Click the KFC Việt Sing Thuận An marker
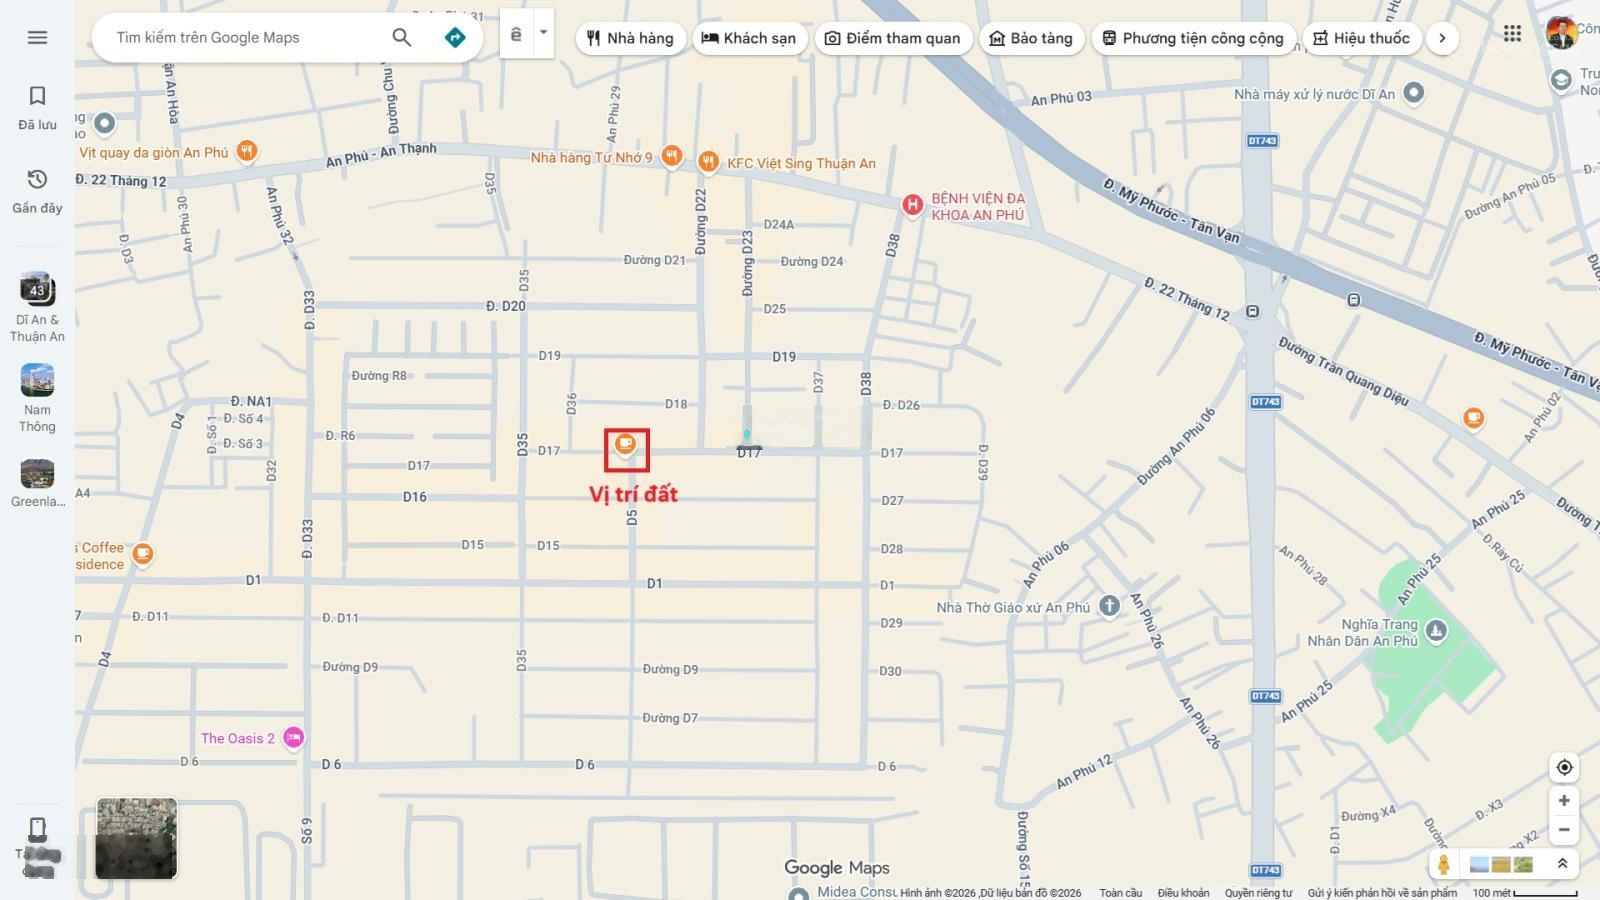Viewport: 1600px width, 900px height. [708, 161]
